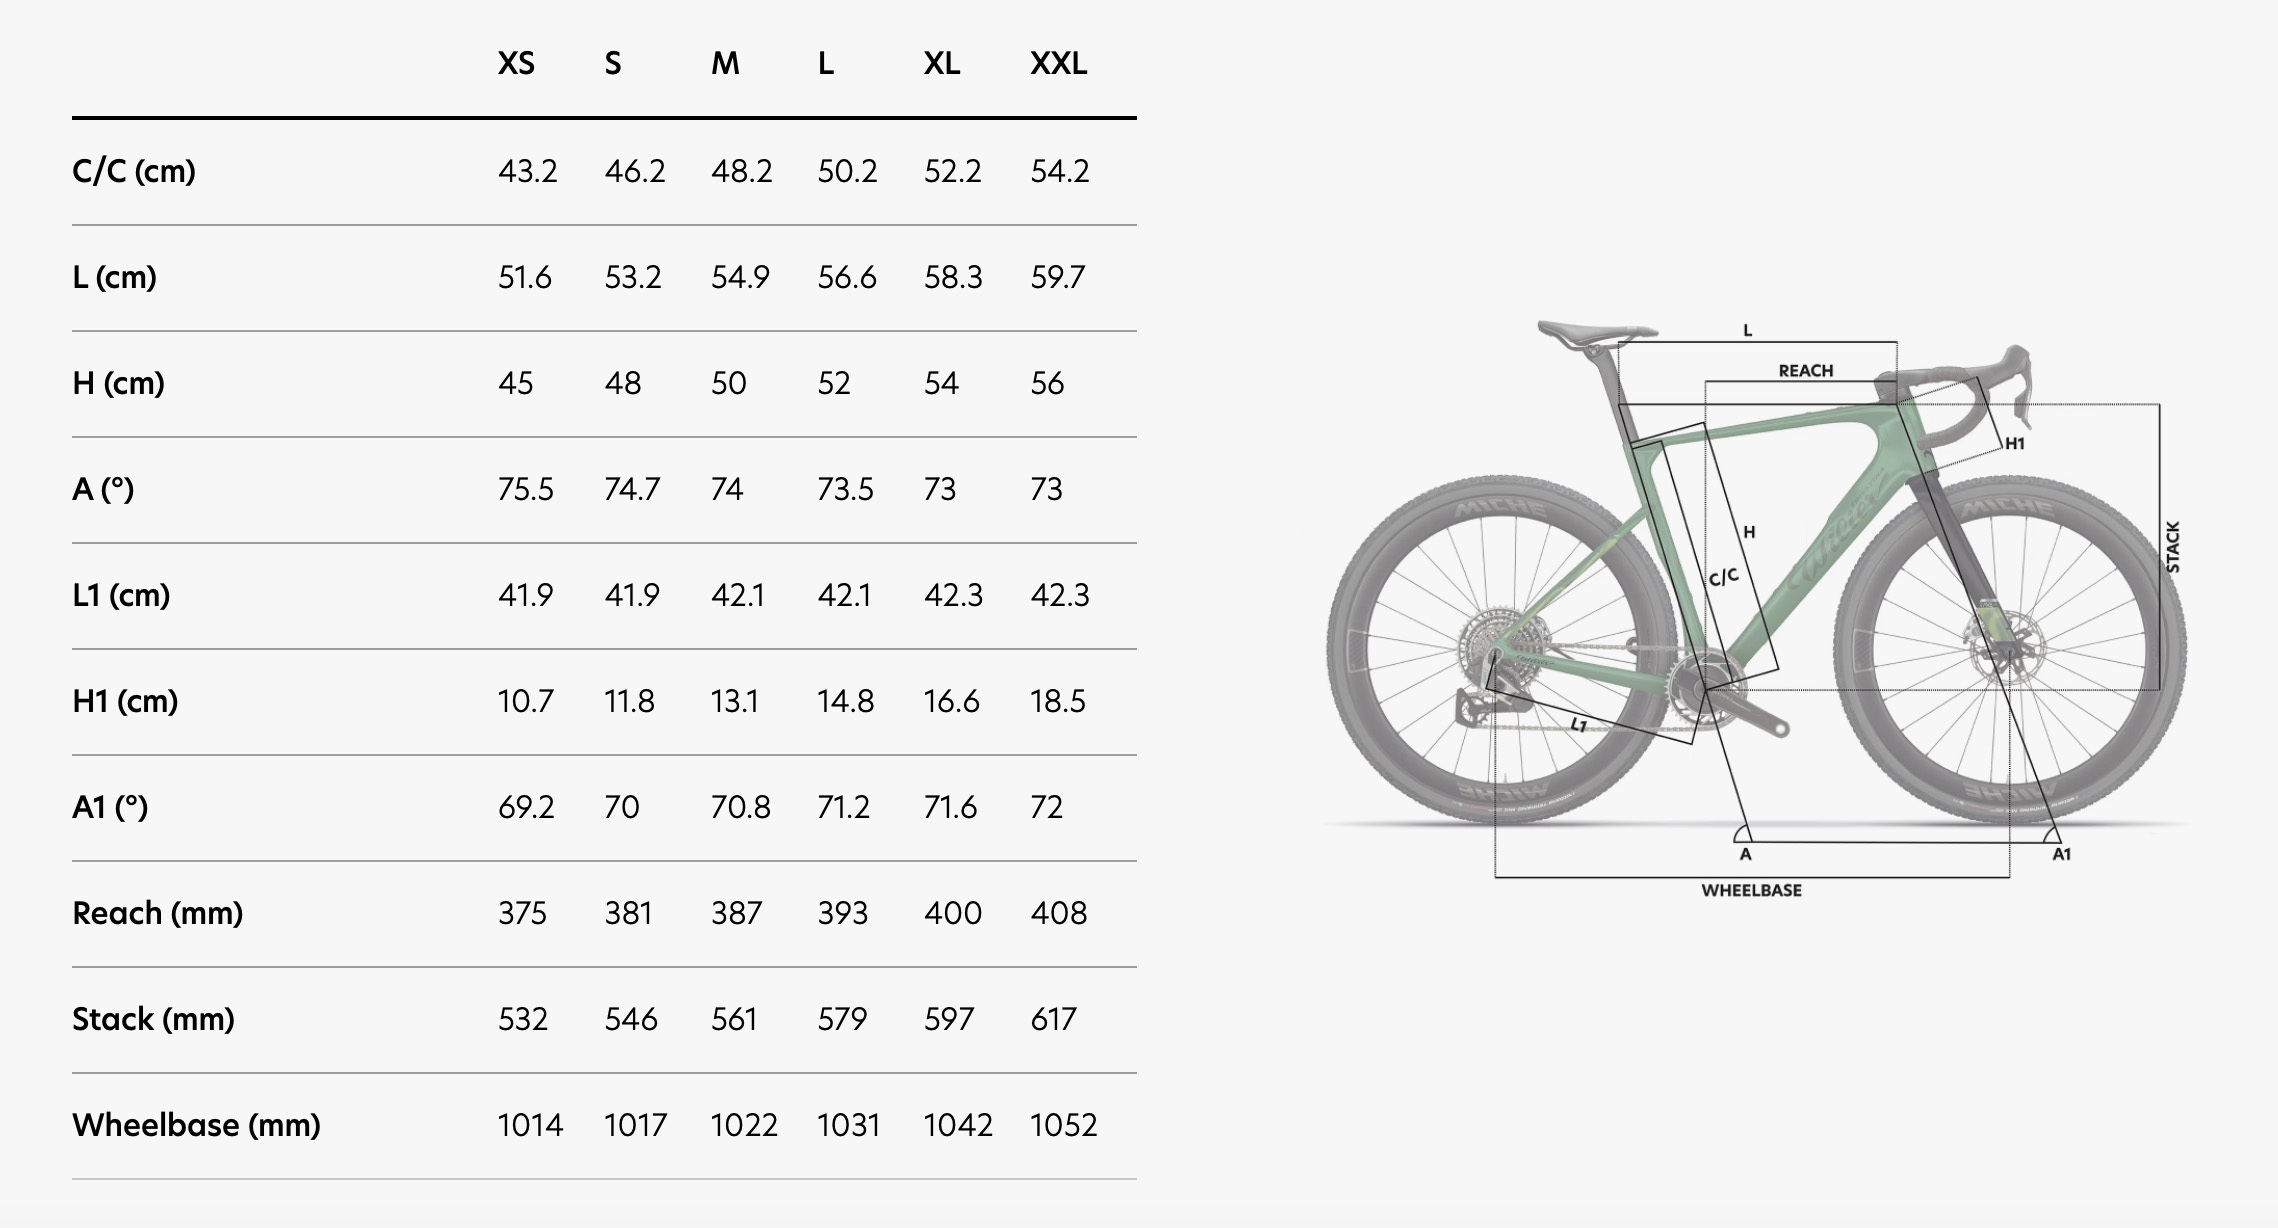Click the H1 (cm) row label

coord(125,701)
